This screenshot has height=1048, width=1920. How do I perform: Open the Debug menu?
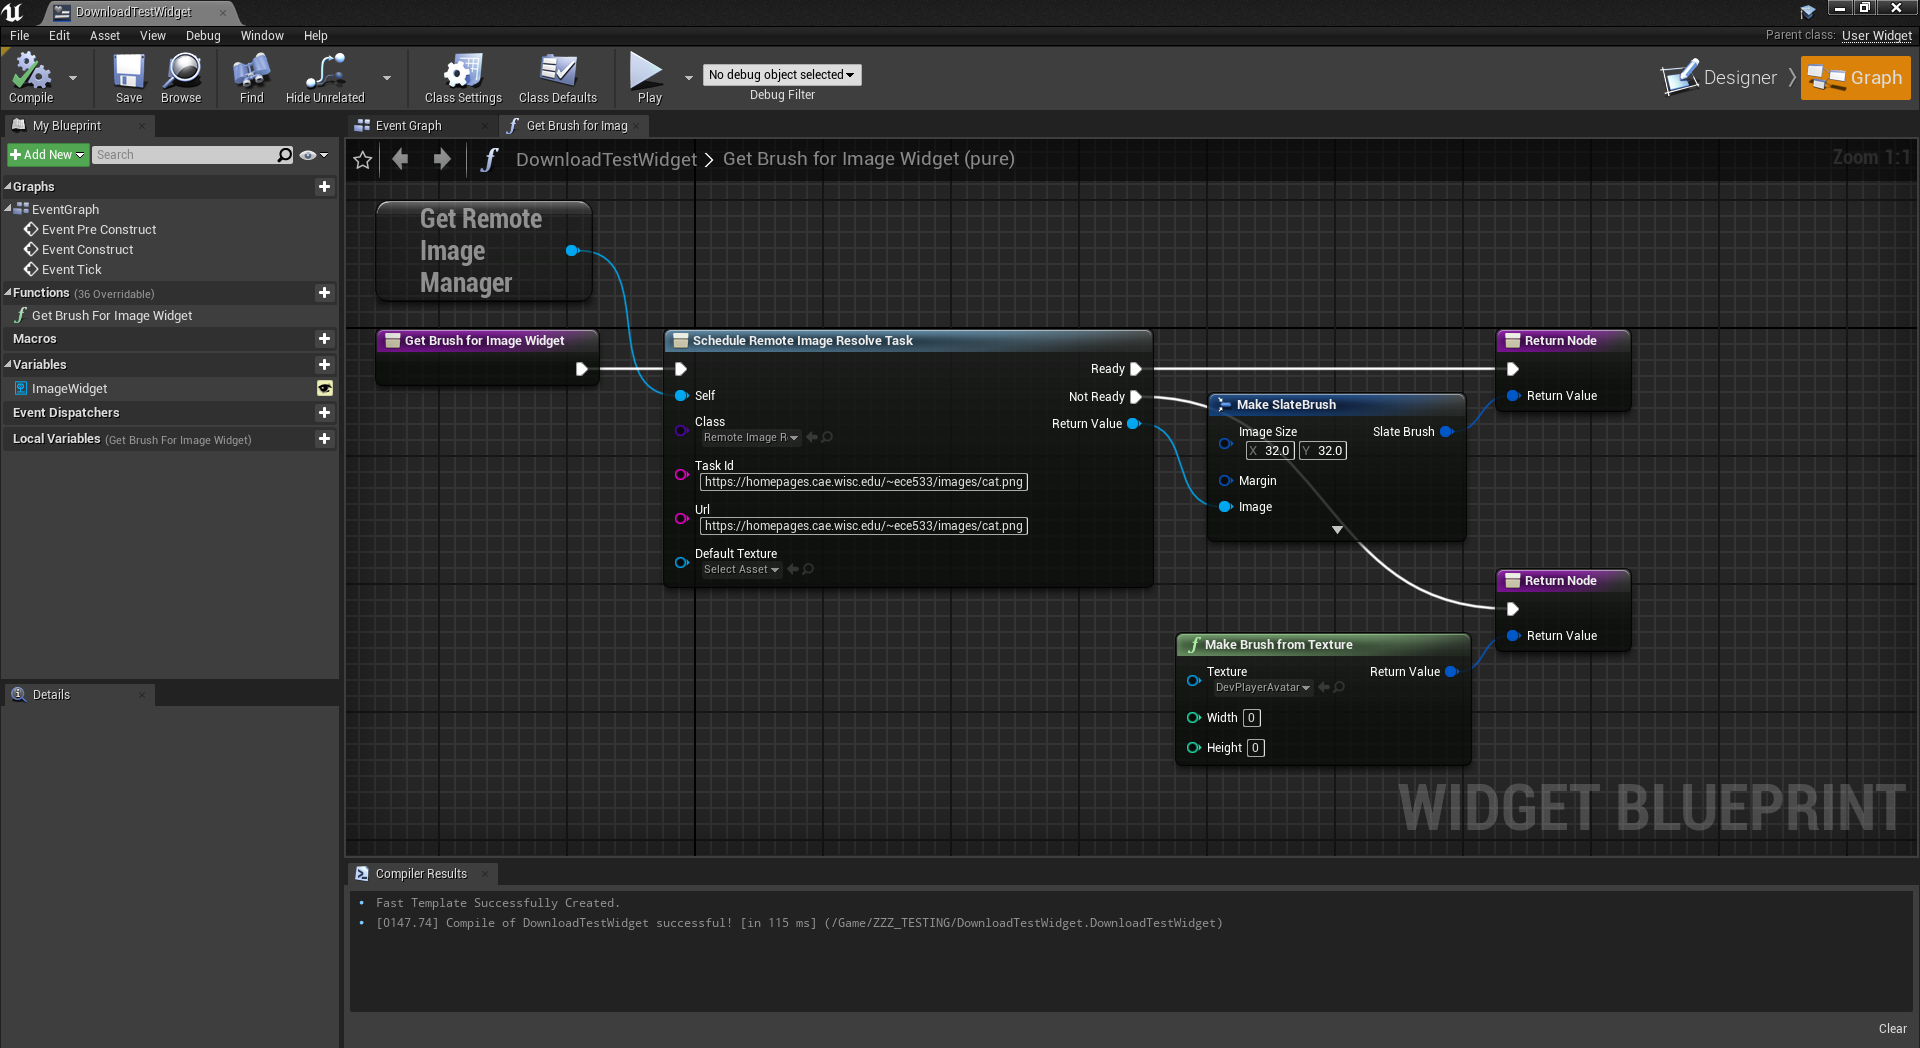click(x=203, y=36)
